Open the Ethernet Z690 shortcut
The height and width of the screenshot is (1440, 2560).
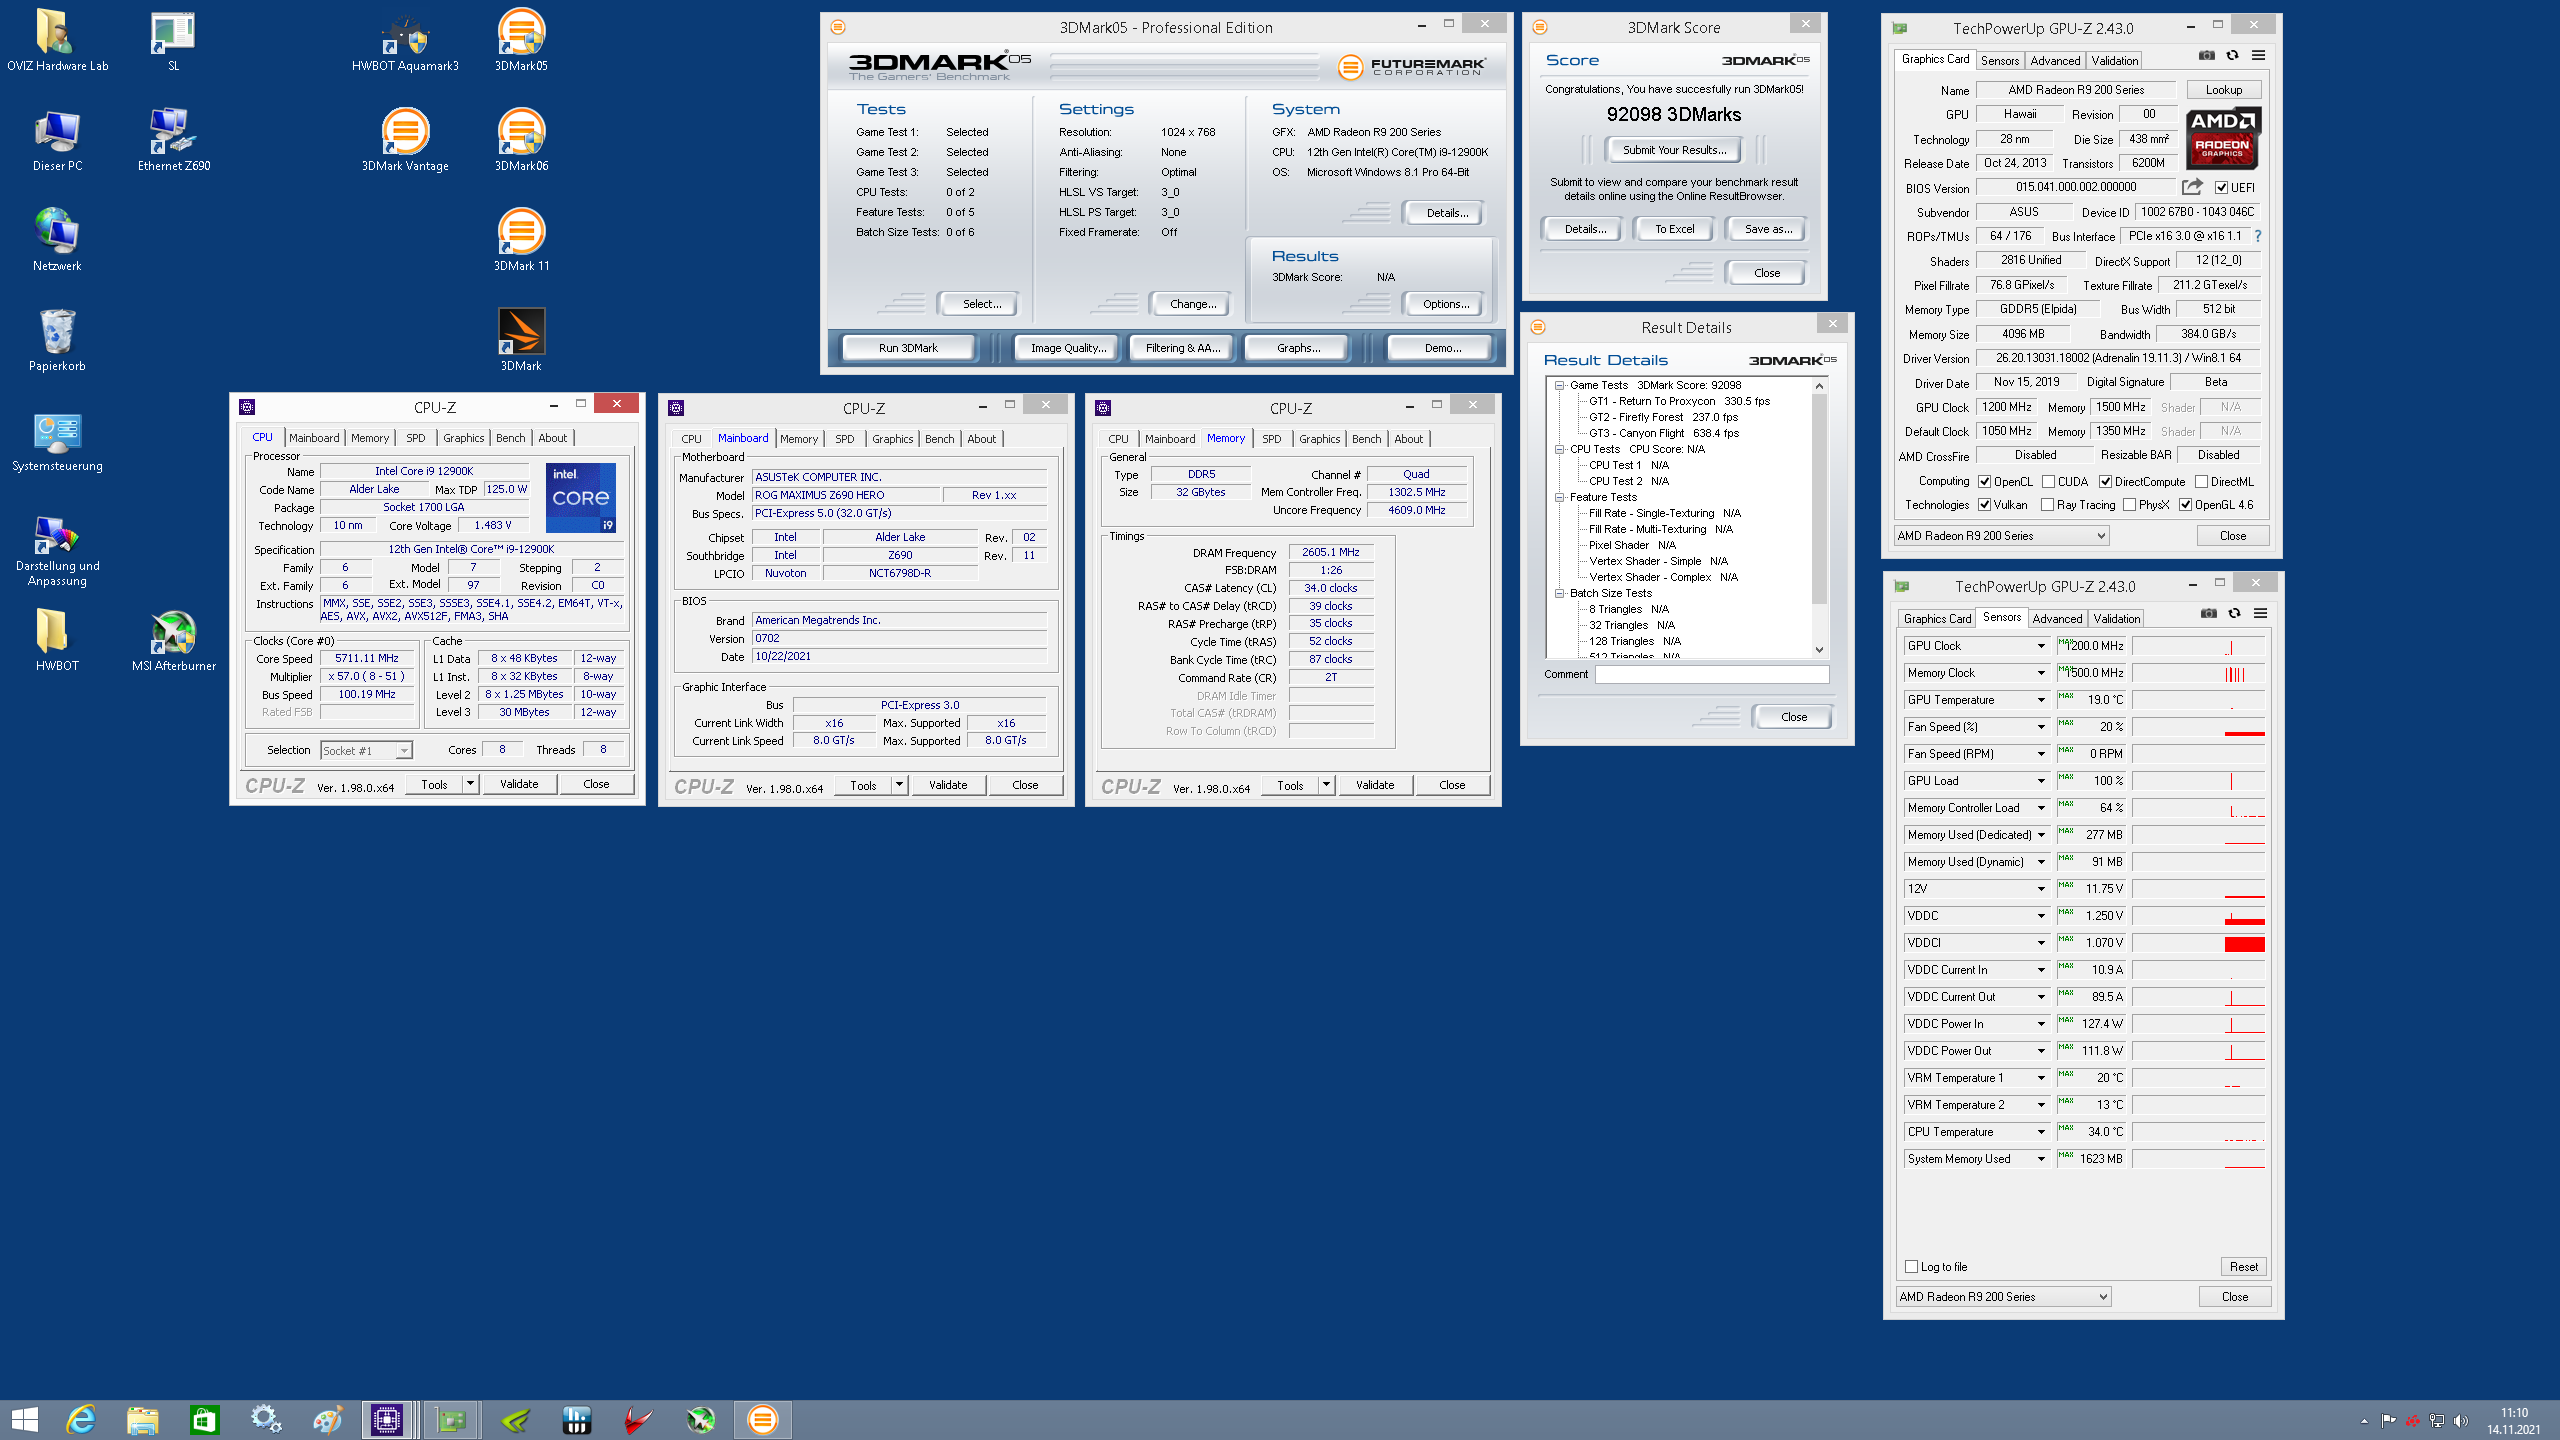pos(174,140)
